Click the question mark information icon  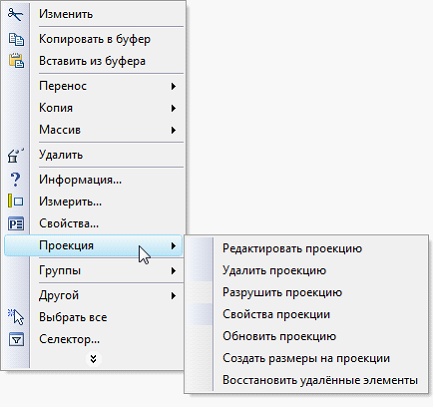(x=15, y=180)
